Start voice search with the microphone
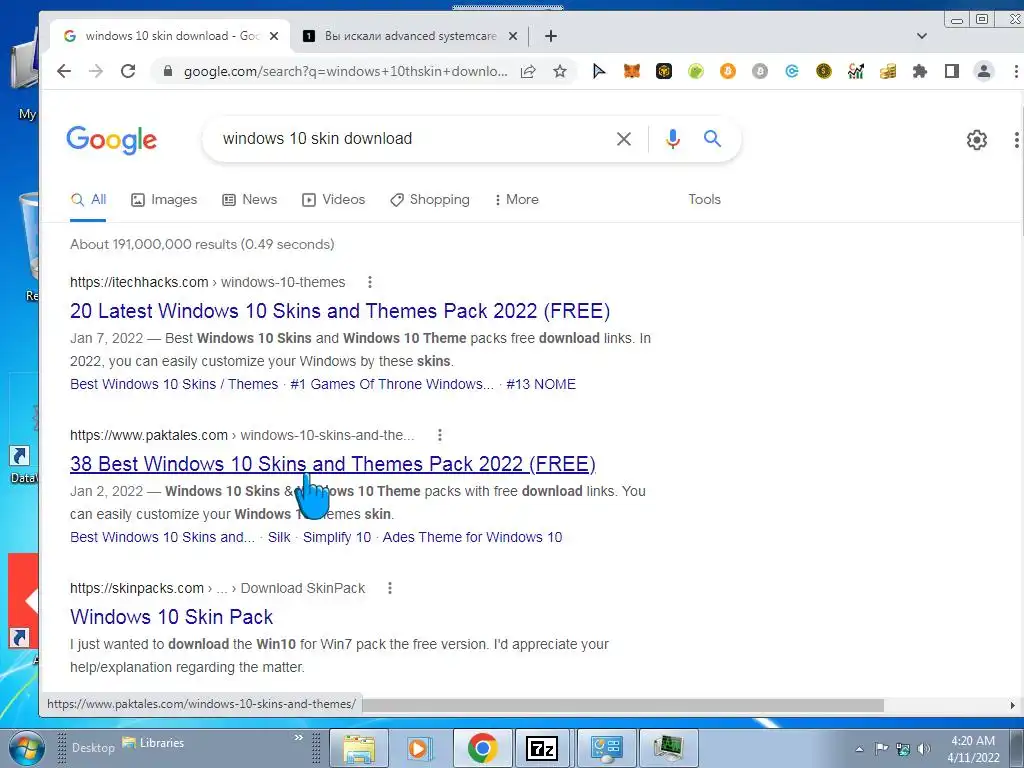 [673, 138]
